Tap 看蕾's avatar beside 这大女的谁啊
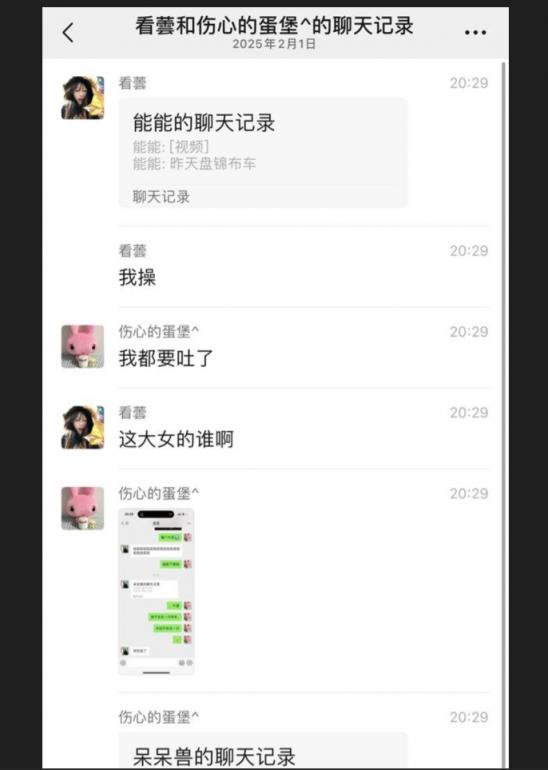Image resolution: width=548 pixels, height=770 pixels. [x=82, y=427]
